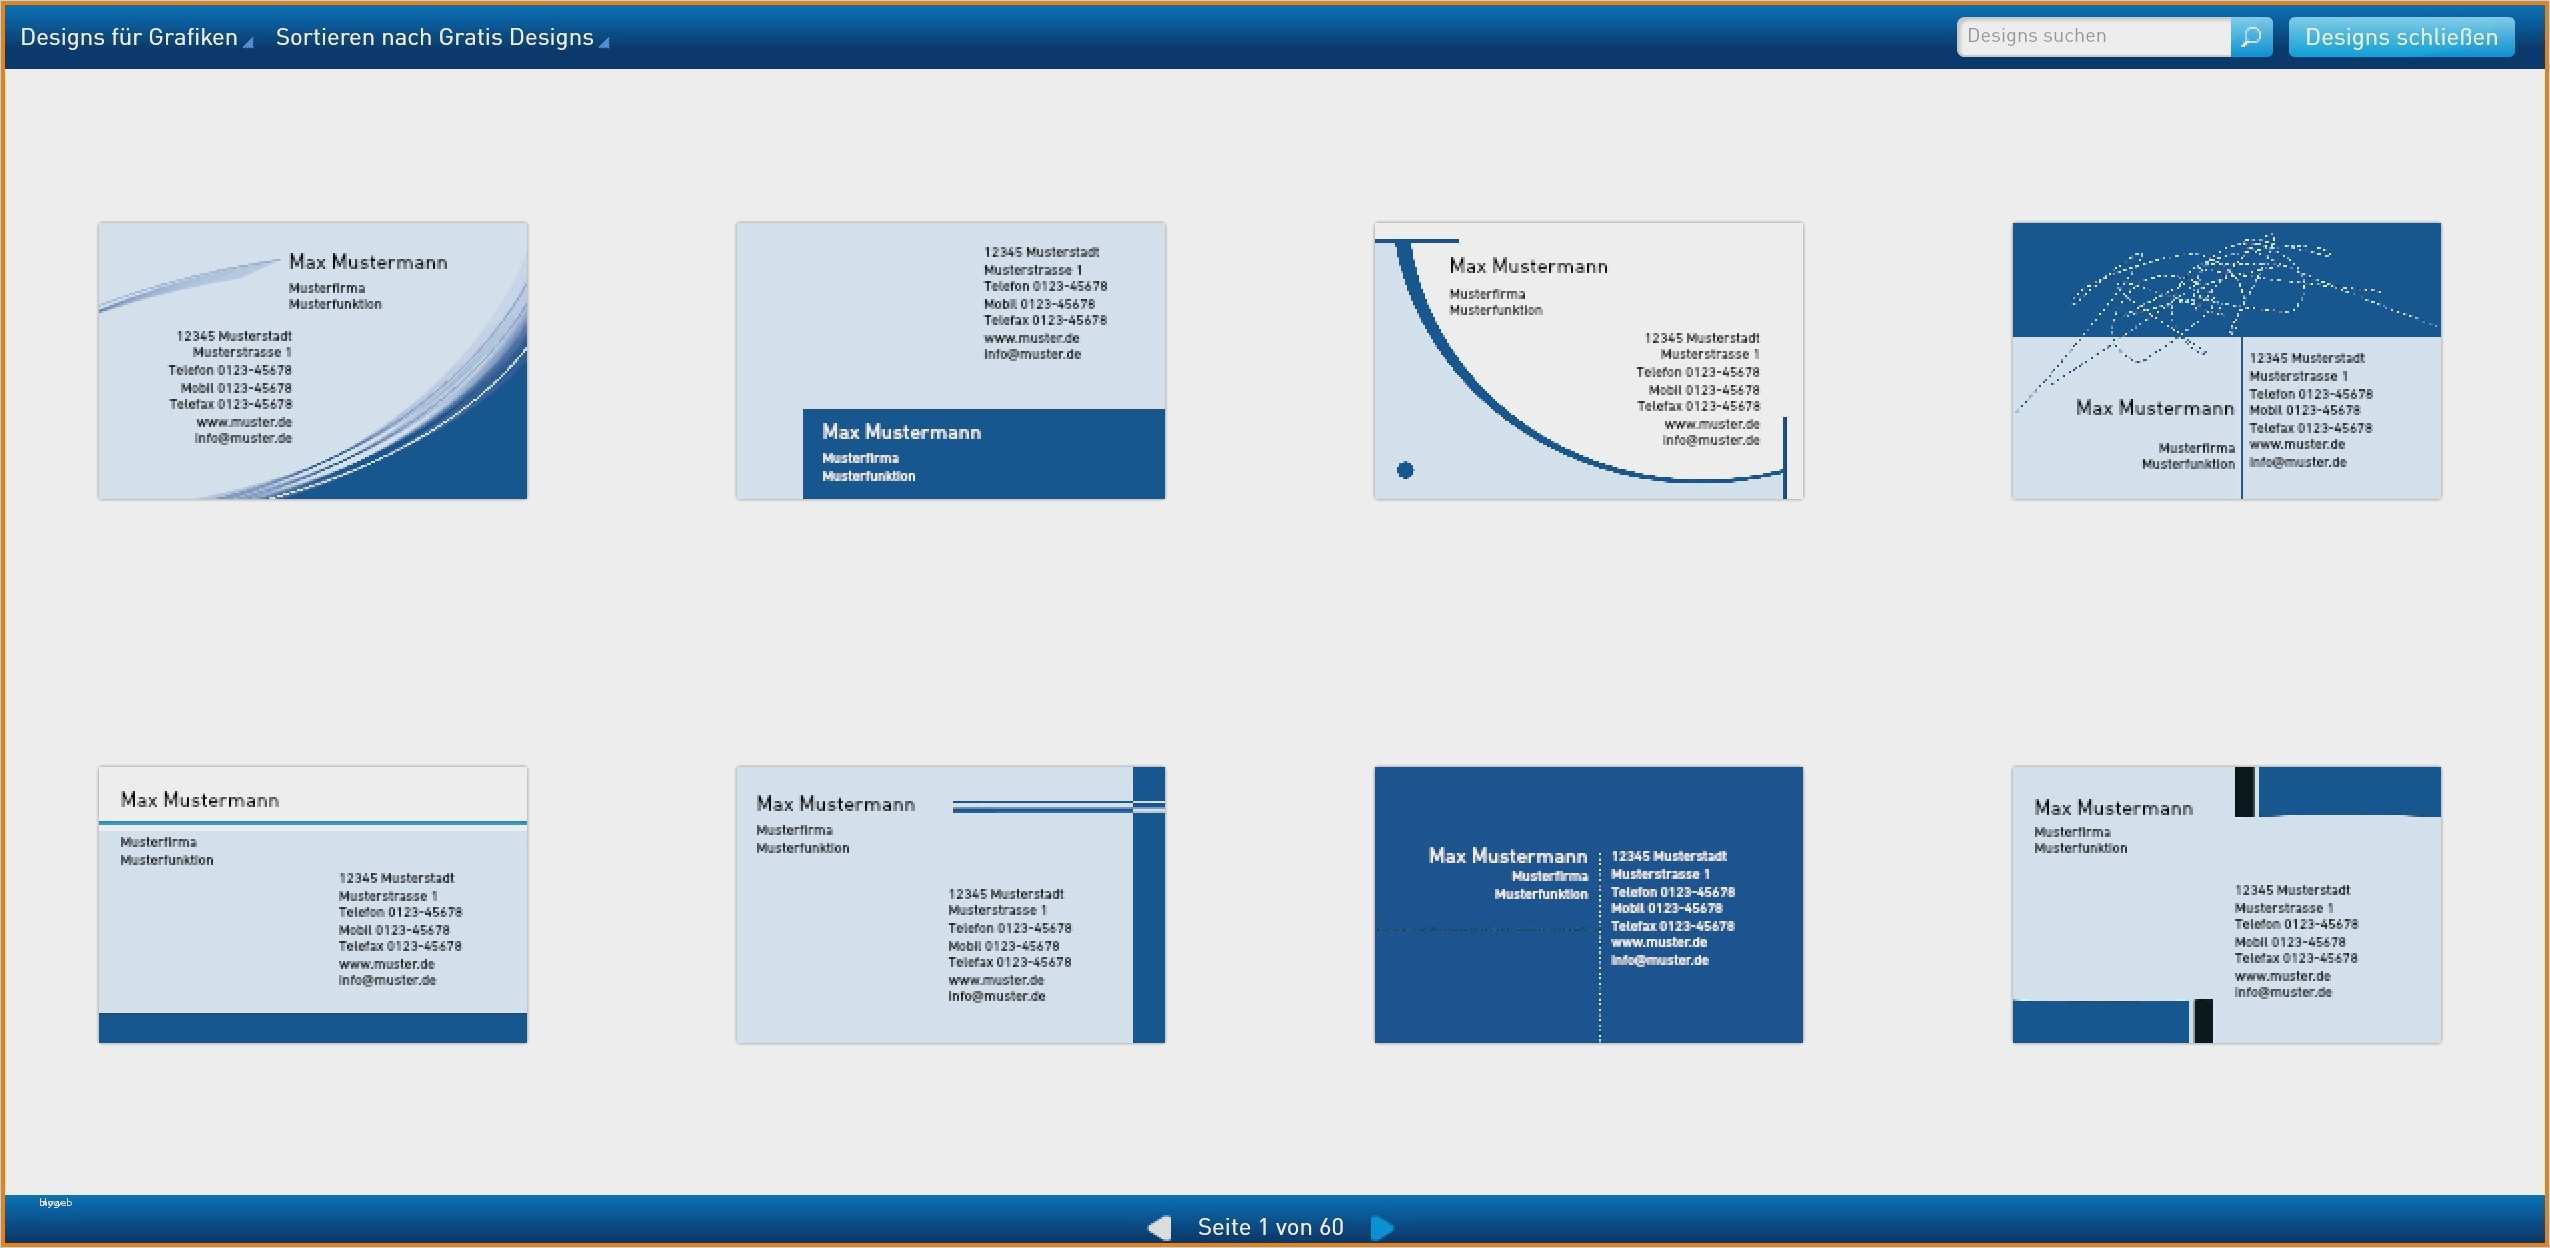Screen dimensions: 2550x1248
Task: Click the small logo in bottom-left corner
Action: point(55,1202)
